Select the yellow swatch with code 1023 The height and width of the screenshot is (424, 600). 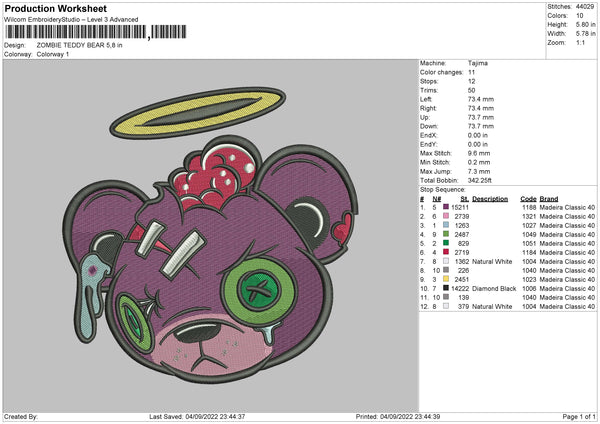point(447,280)
